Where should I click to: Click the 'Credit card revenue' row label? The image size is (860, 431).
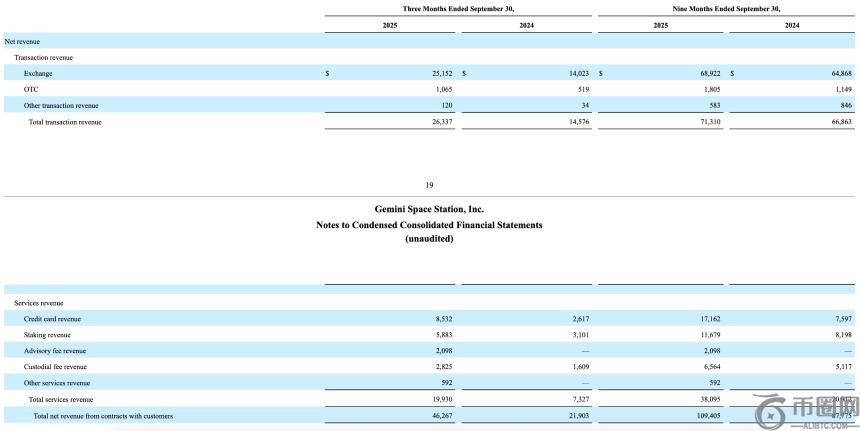(x=52, y=318)
